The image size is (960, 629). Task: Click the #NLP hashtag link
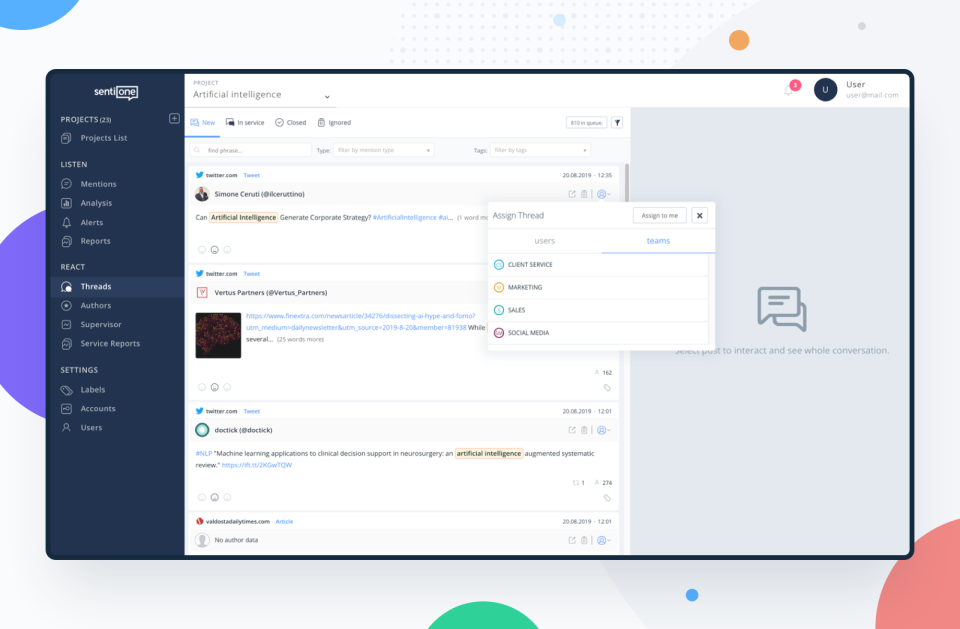[203, 453]
